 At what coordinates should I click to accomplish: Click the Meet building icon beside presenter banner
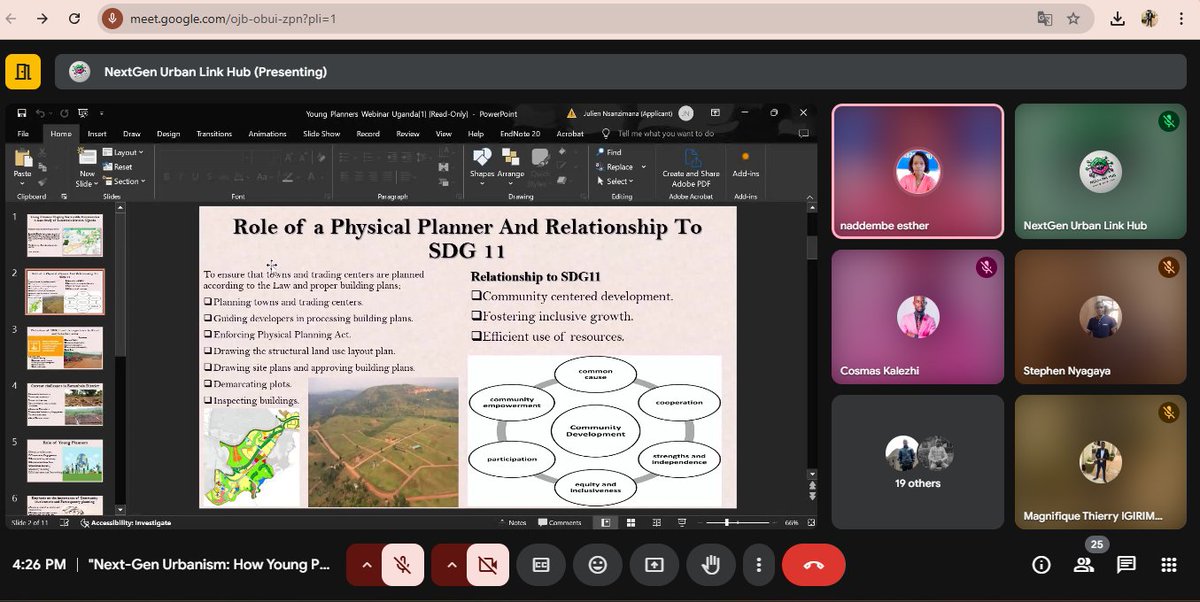(23, 72)
